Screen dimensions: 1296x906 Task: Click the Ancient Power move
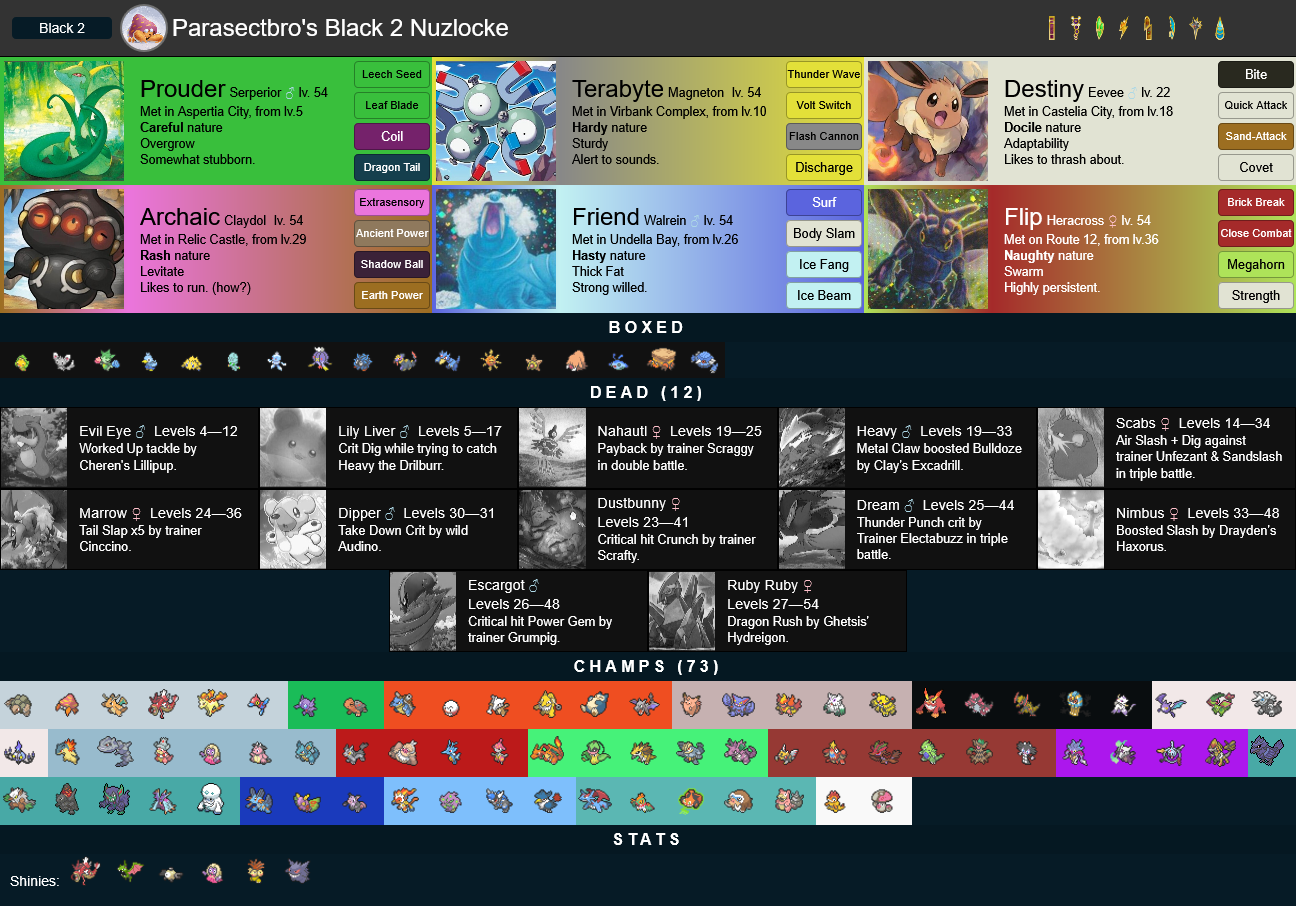click(392, 233)
